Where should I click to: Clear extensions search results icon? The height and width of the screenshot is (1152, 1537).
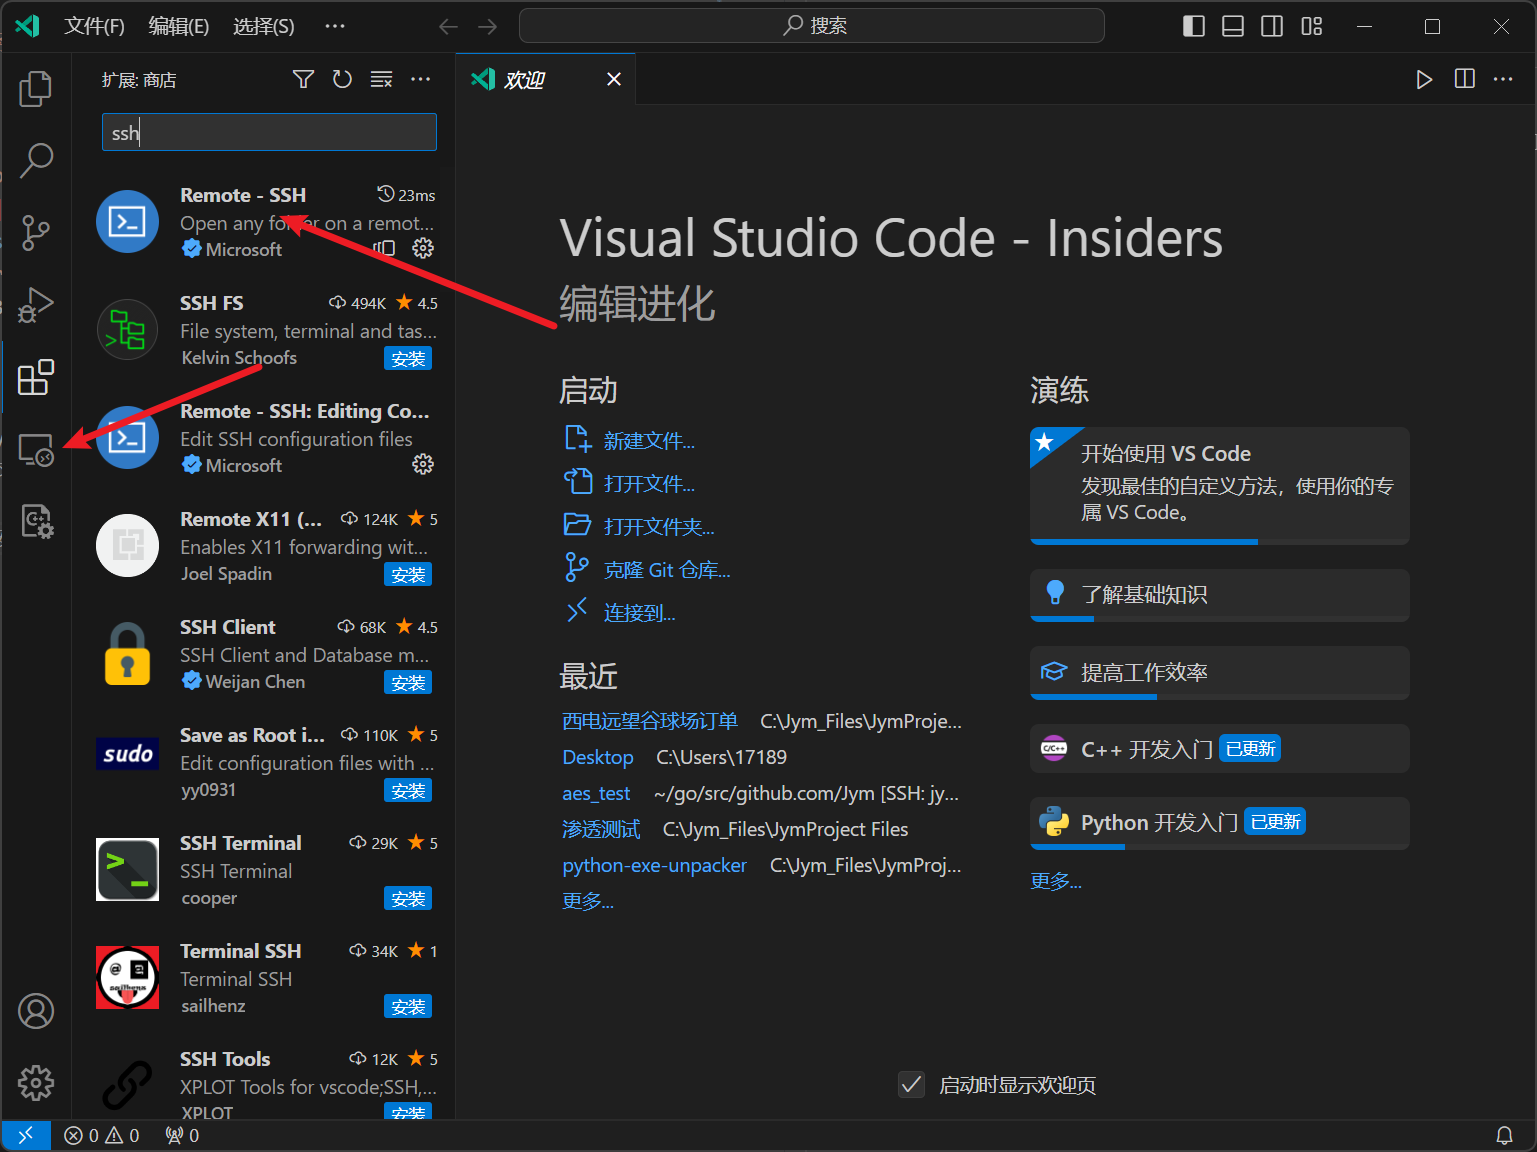click(x=381, y=79)
